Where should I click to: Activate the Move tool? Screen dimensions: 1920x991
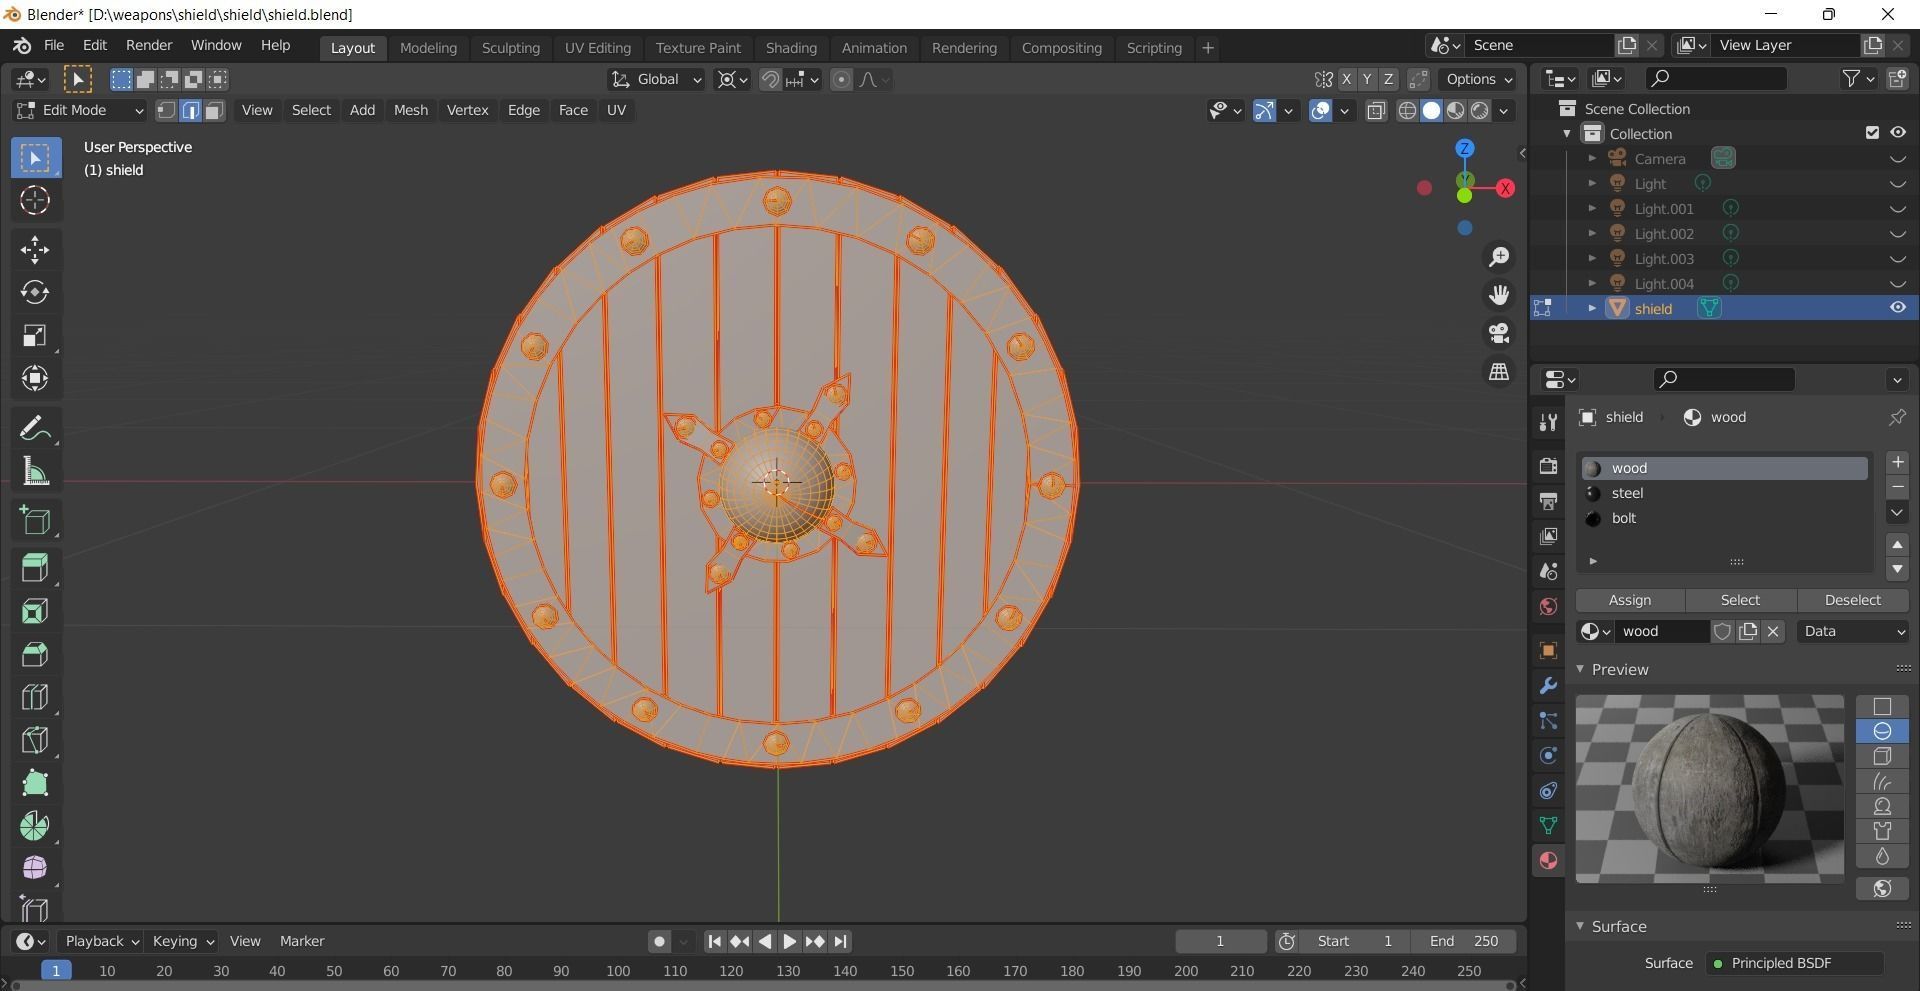click(x=35, y=250)
